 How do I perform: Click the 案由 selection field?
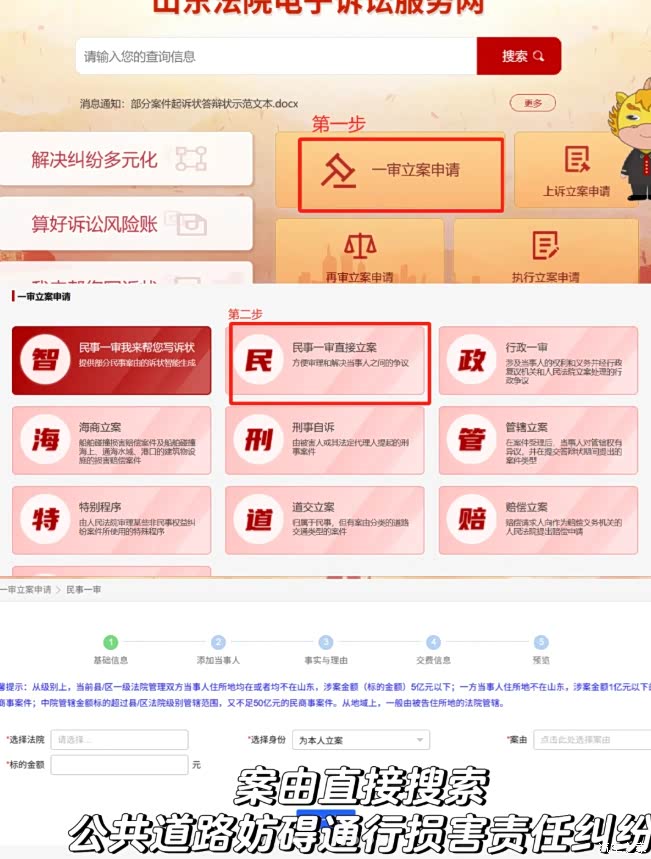(592, 740)
